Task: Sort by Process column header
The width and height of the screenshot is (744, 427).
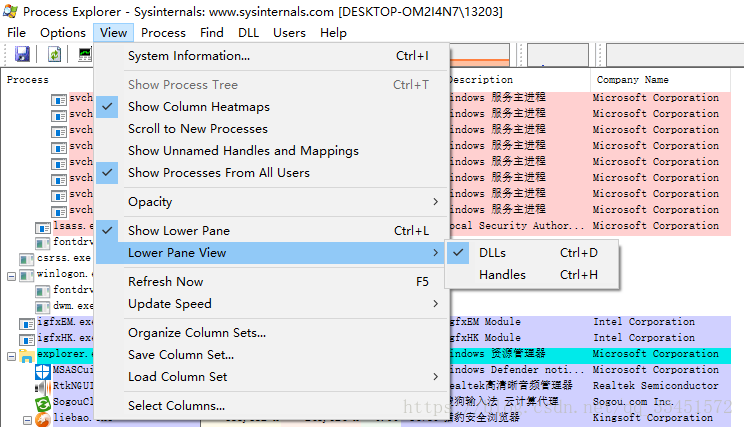Action: tap(28, 80)
